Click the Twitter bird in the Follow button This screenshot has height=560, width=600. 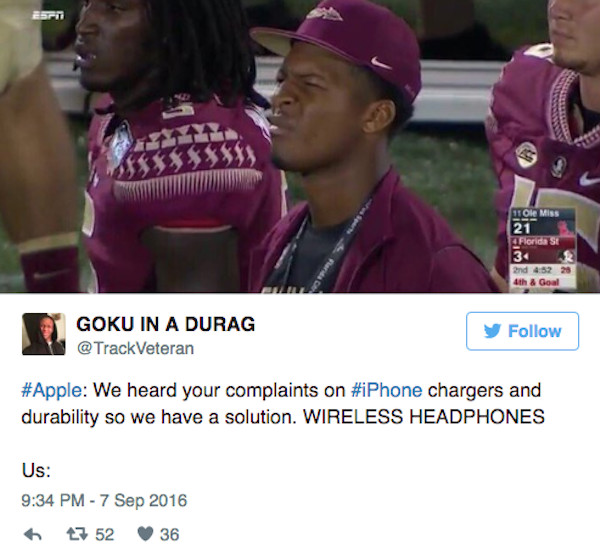[x=492, y=331]
